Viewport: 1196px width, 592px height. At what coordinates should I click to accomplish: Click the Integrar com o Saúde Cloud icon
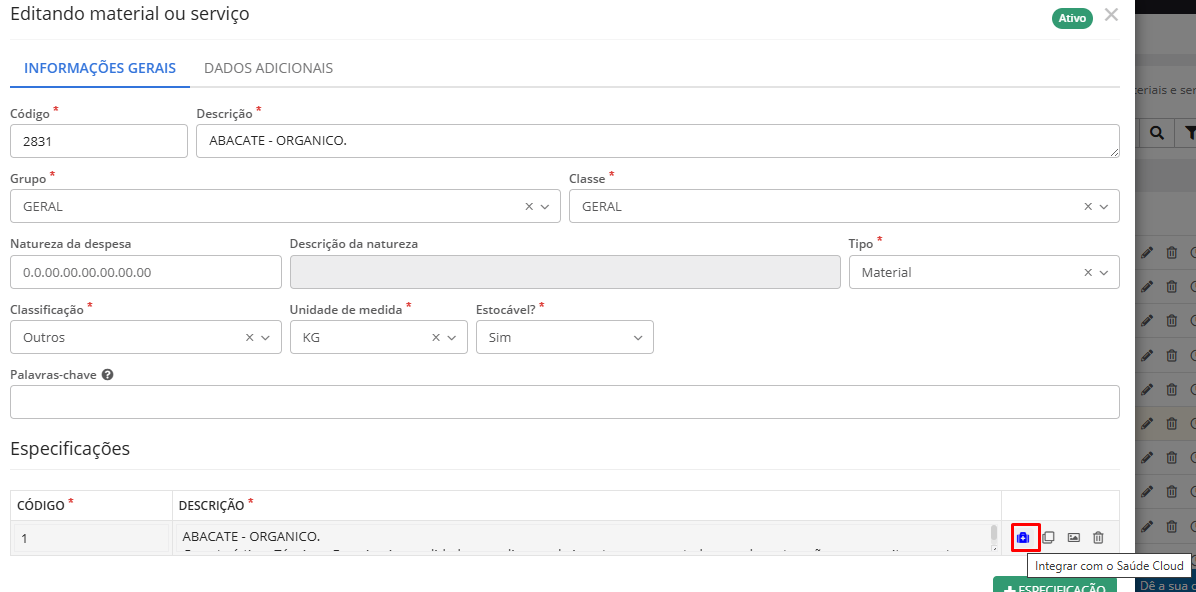click(x=1023, y=538)
